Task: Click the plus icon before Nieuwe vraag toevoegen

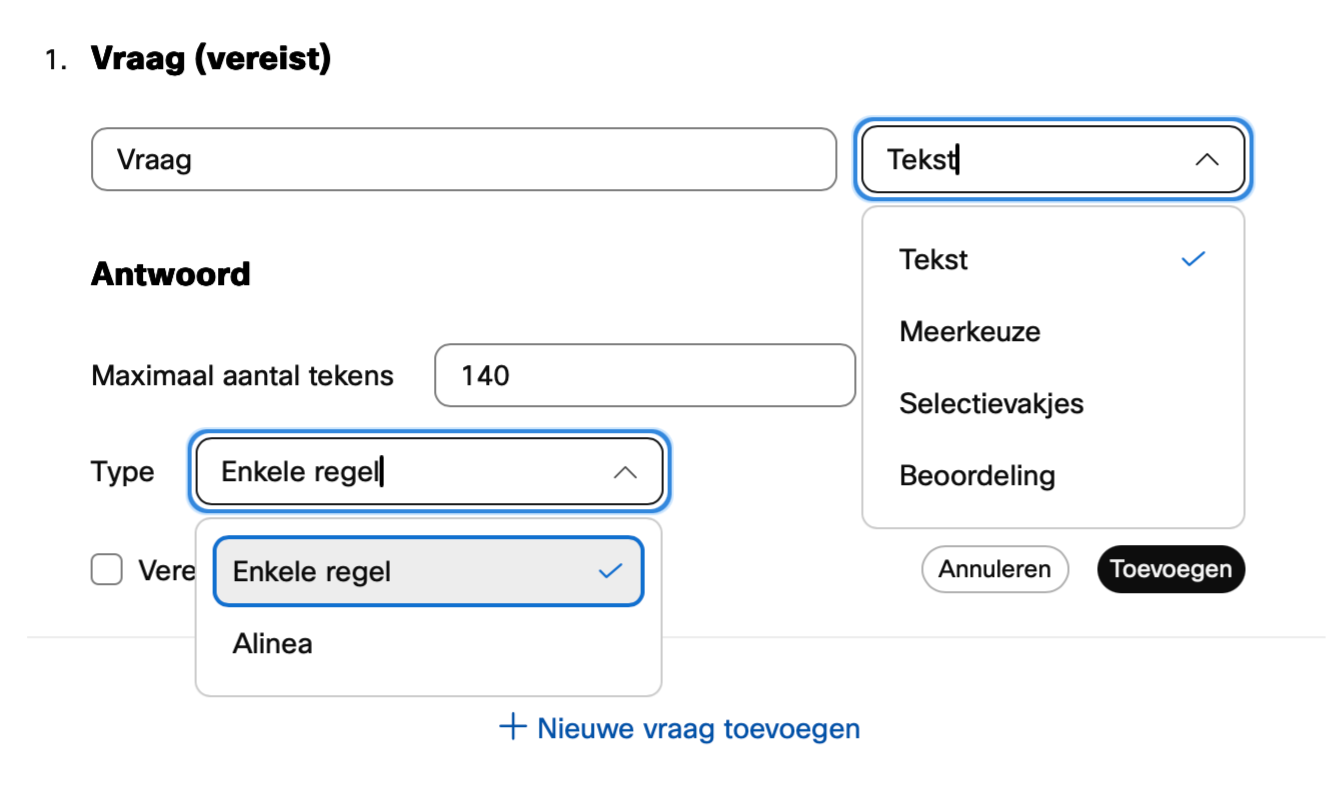Action: (513, 728)
